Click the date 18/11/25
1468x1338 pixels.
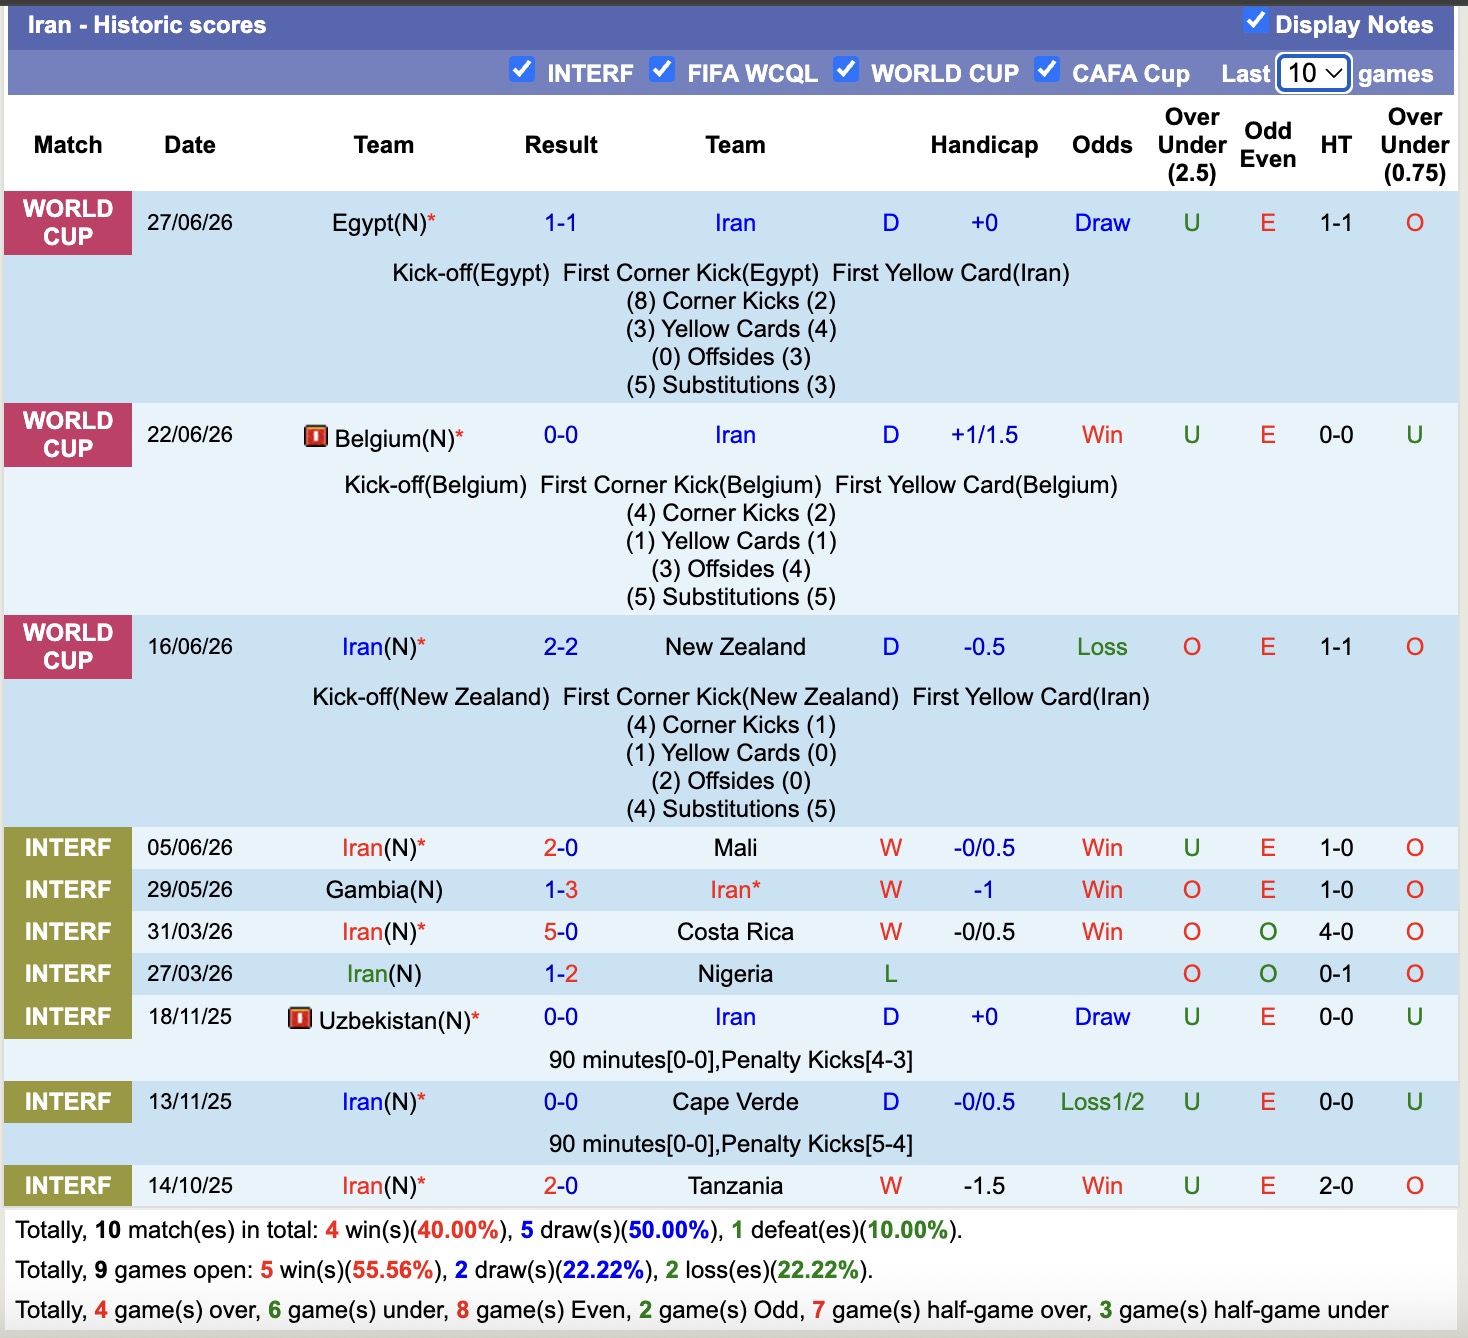(x=190, y=1017)
